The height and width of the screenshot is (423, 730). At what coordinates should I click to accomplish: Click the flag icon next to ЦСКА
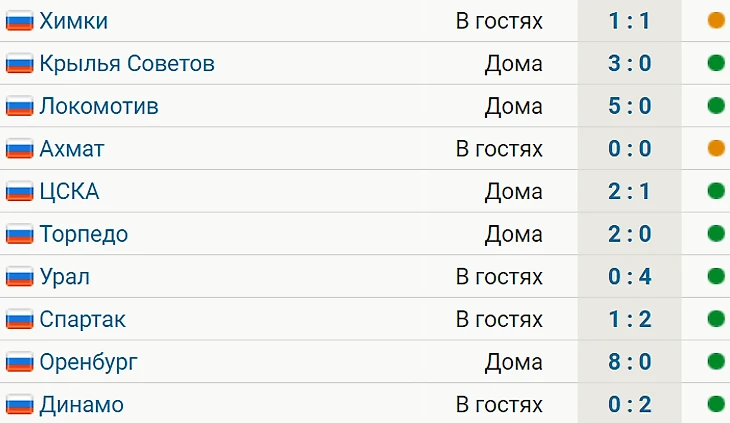click(20, 192)
